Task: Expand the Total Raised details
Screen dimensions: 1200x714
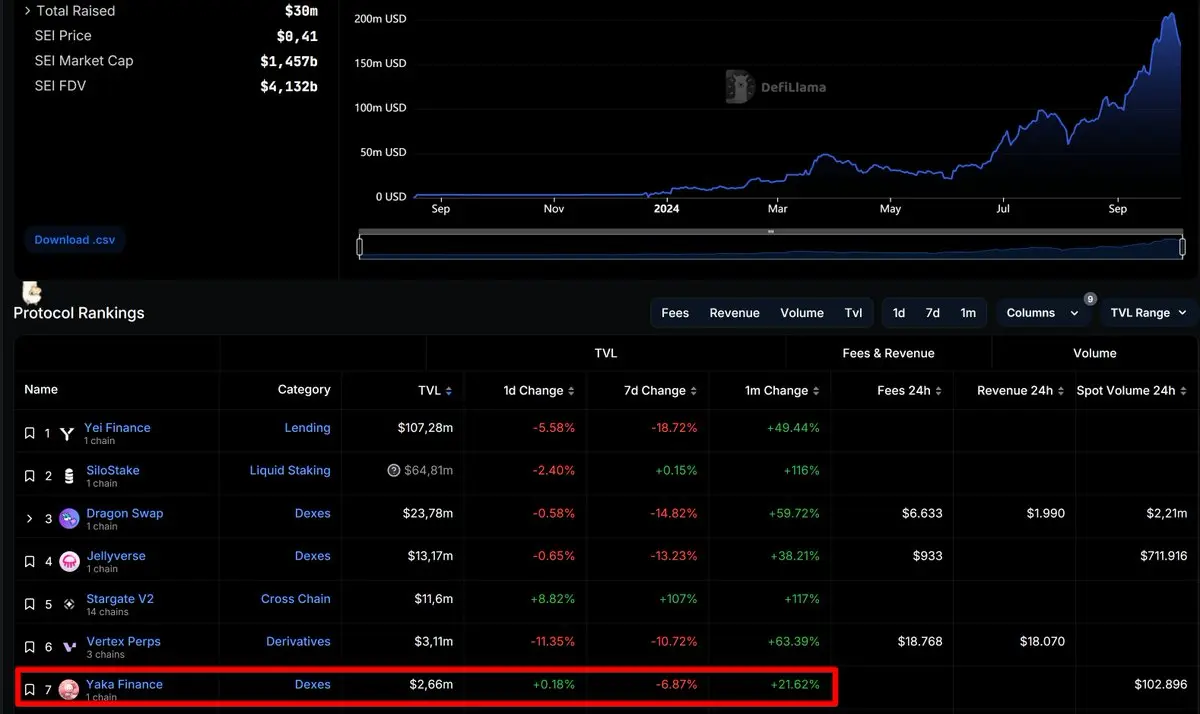Action: [27, 11]
